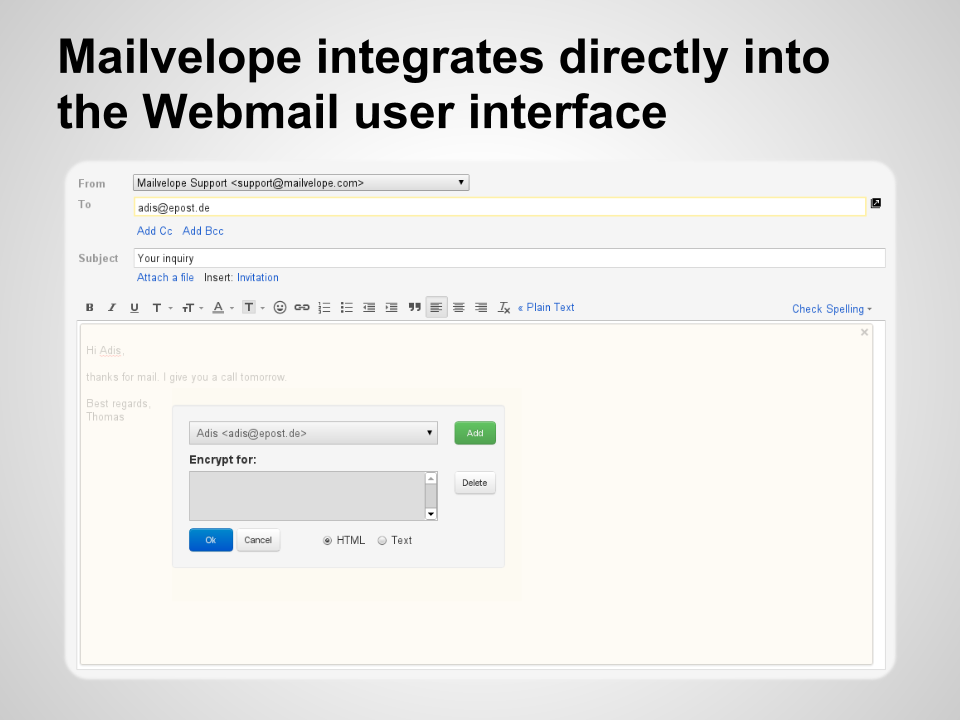Decrease the indent

coord(369,307)
